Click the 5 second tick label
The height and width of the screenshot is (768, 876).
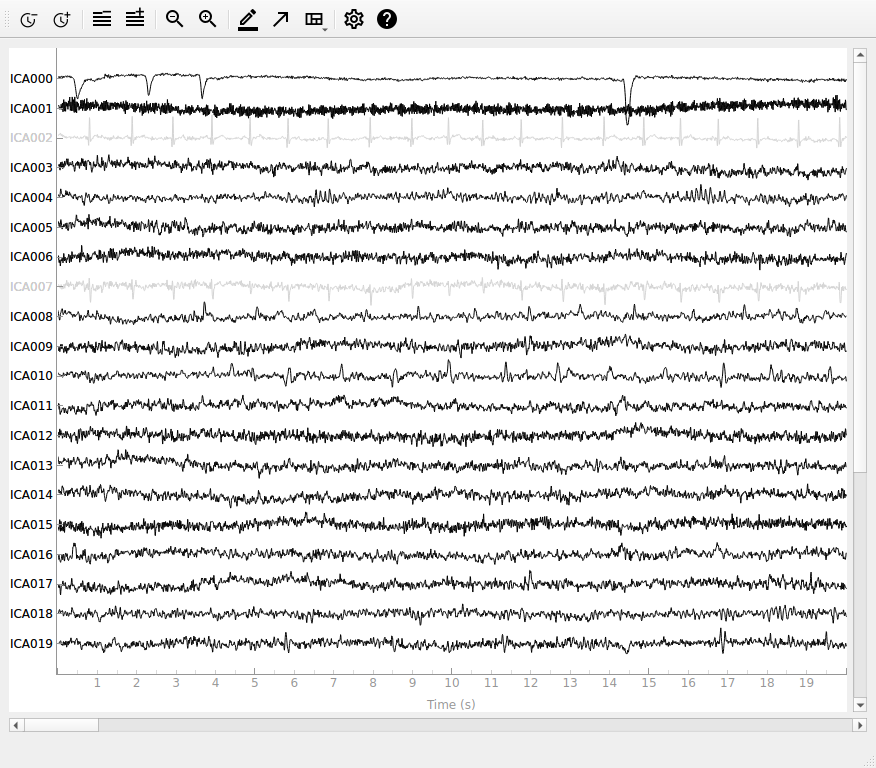[255, 683]
